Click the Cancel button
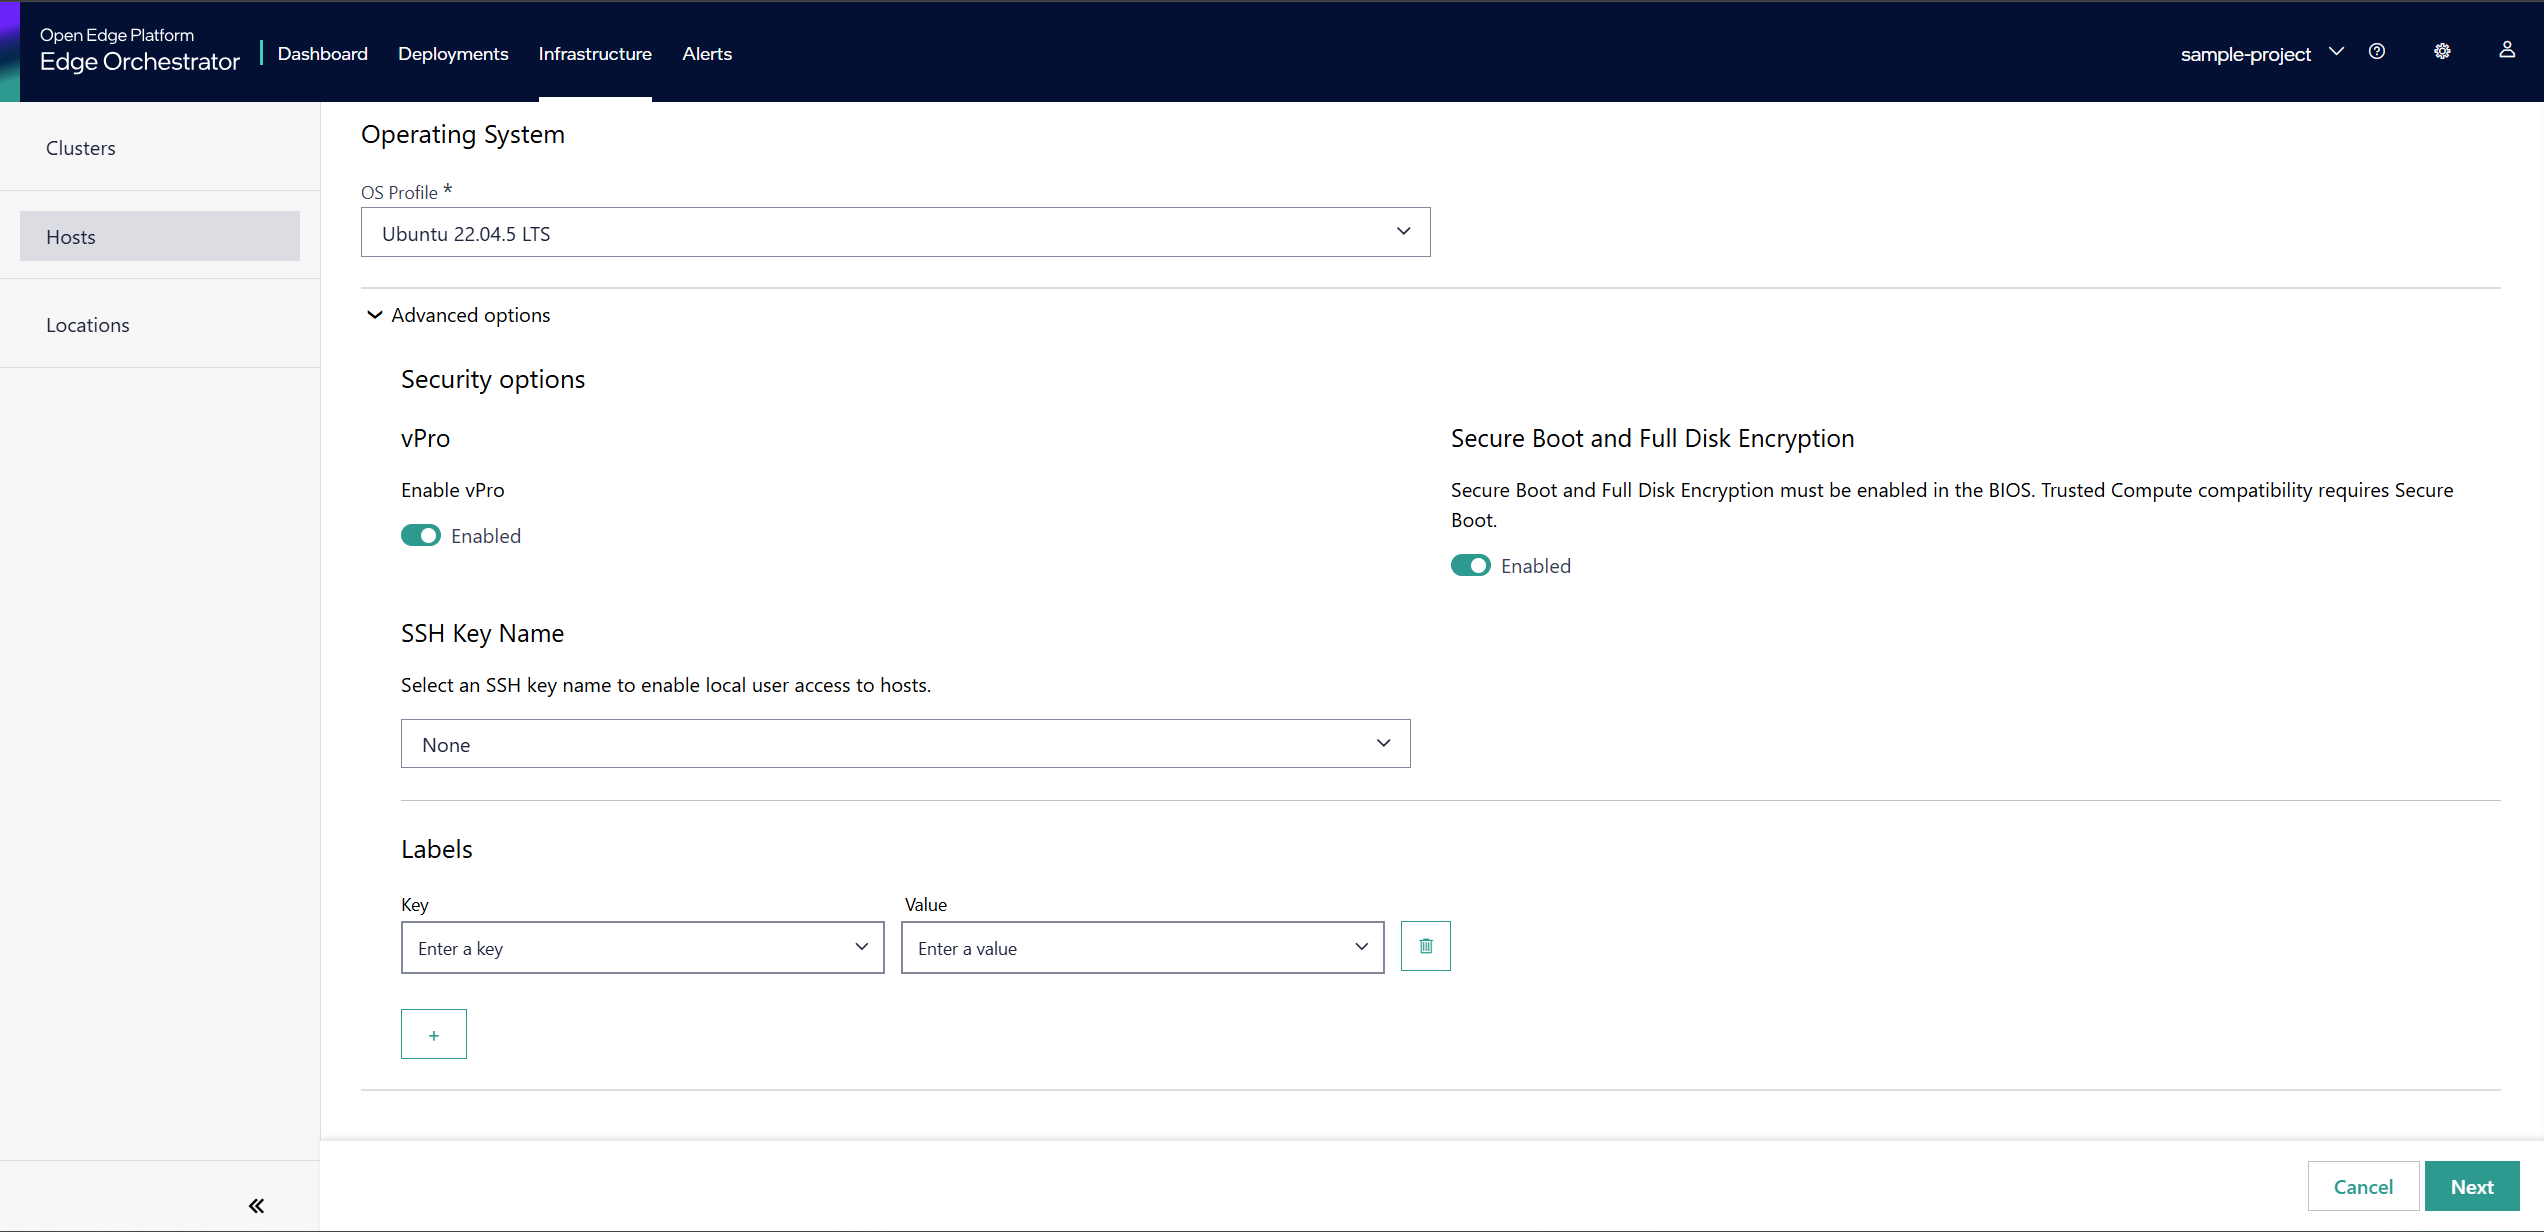The image size is (2544, 1232). 2362,1187
